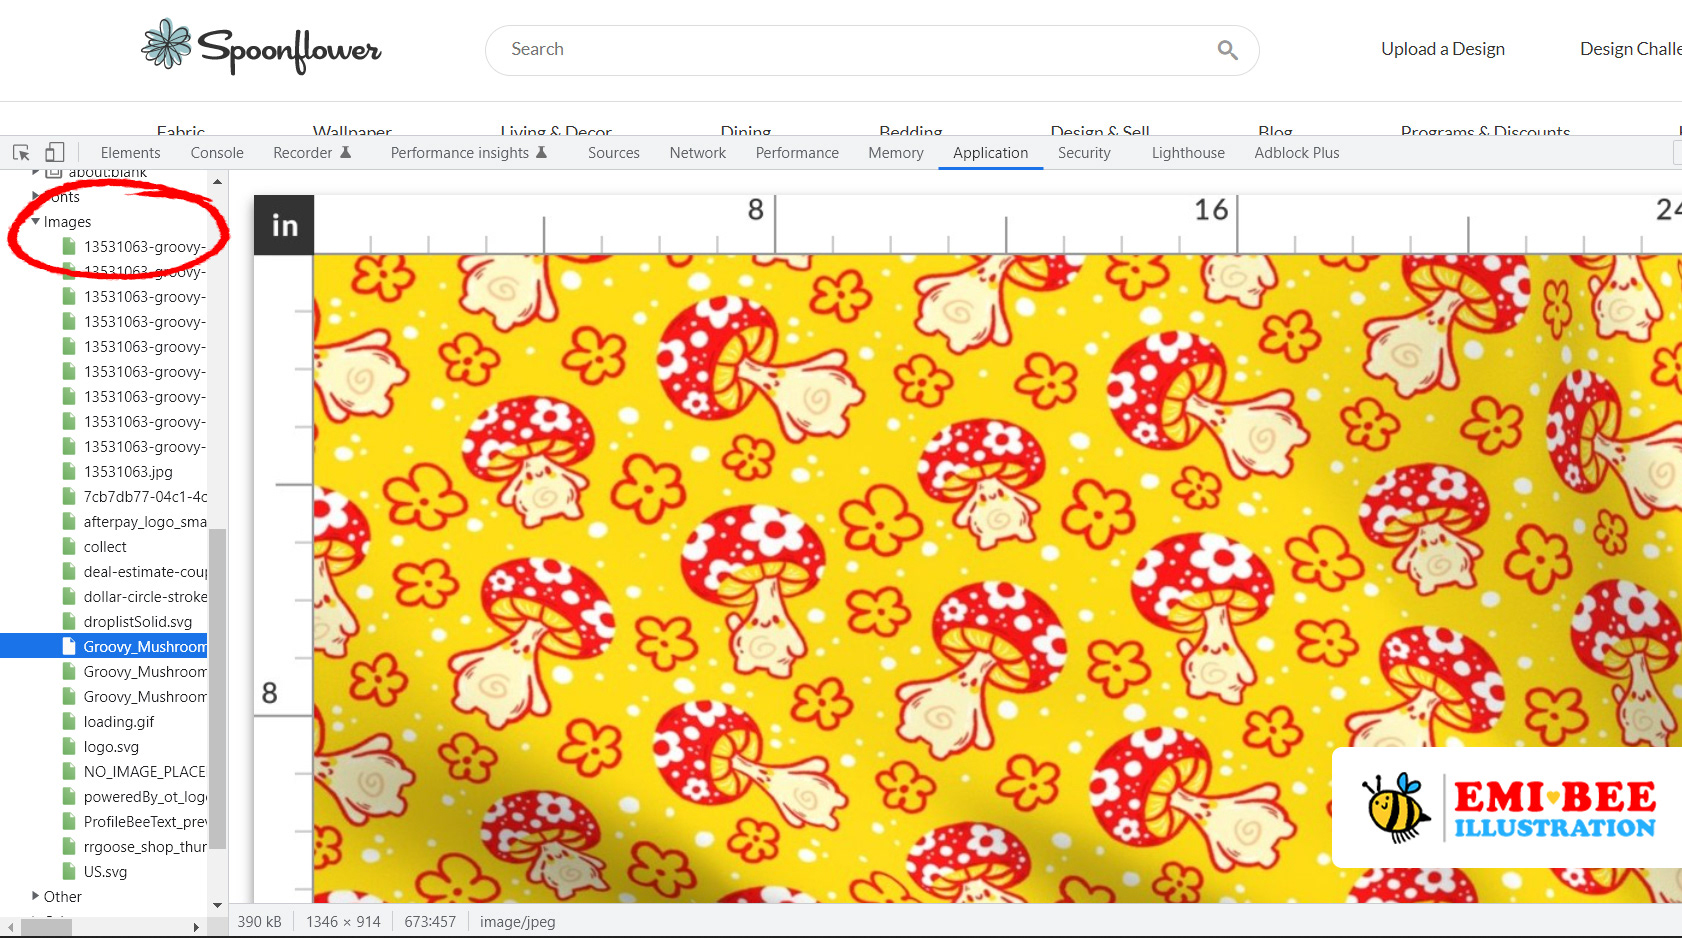Select the deal-estimate-coupon resource
The image size is (1682, 938).
[x=145, y=571]
